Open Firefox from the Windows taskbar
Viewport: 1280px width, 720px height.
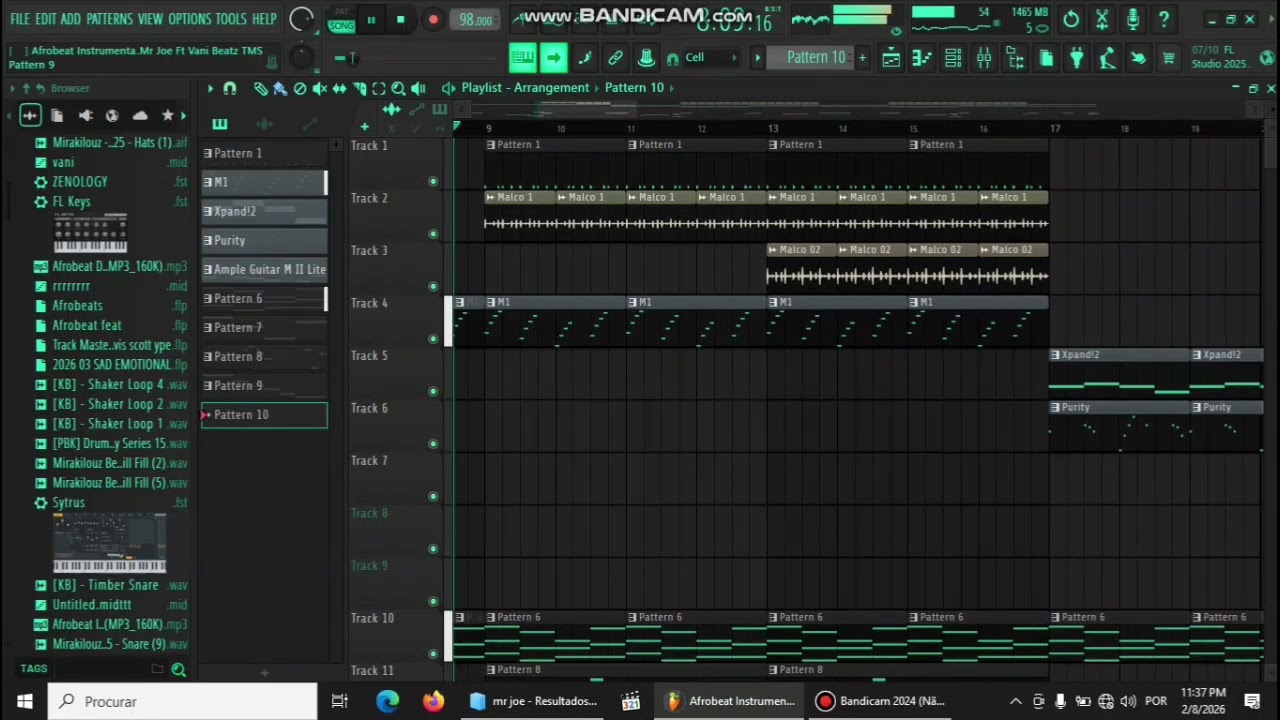point(433,701)
